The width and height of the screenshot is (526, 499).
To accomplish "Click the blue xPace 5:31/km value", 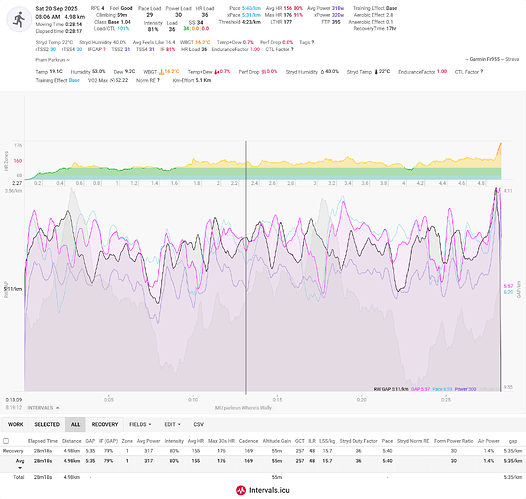I will [x=251, y=15].
